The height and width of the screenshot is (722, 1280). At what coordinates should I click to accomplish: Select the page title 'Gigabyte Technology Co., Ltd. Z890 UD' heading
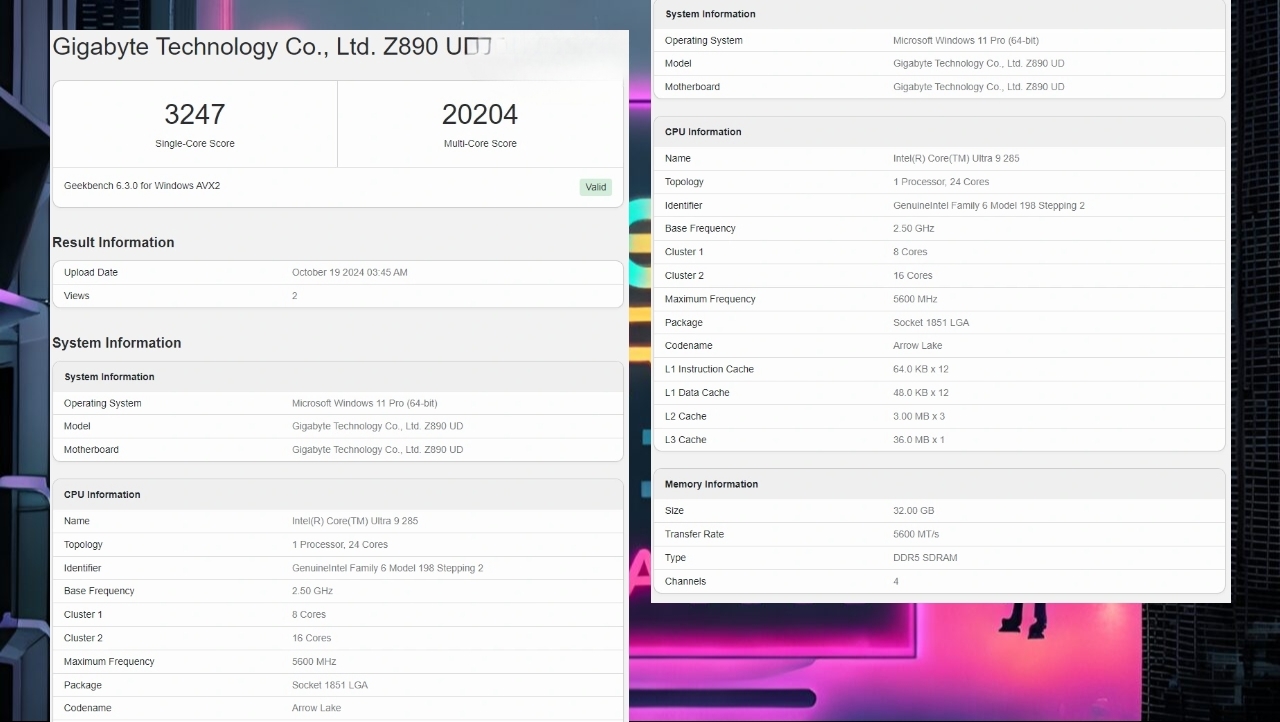click(272, 47)
